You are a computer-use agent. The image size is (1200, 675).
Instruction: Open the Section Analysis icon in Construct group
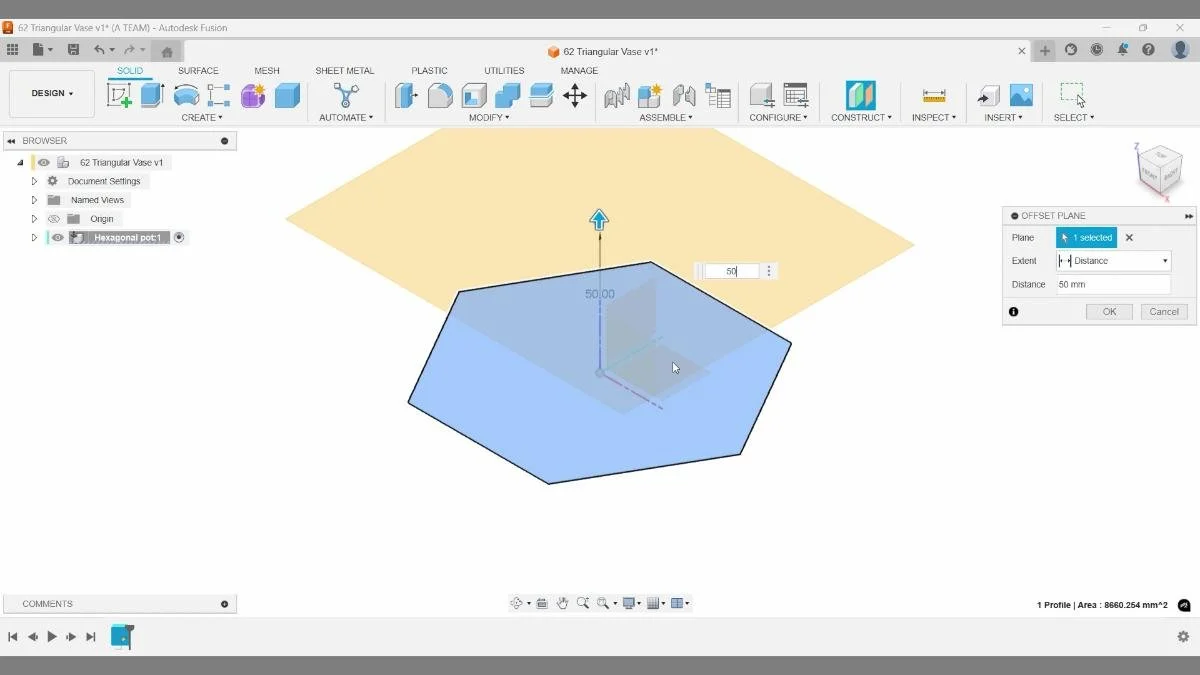[x=861, y=95]
